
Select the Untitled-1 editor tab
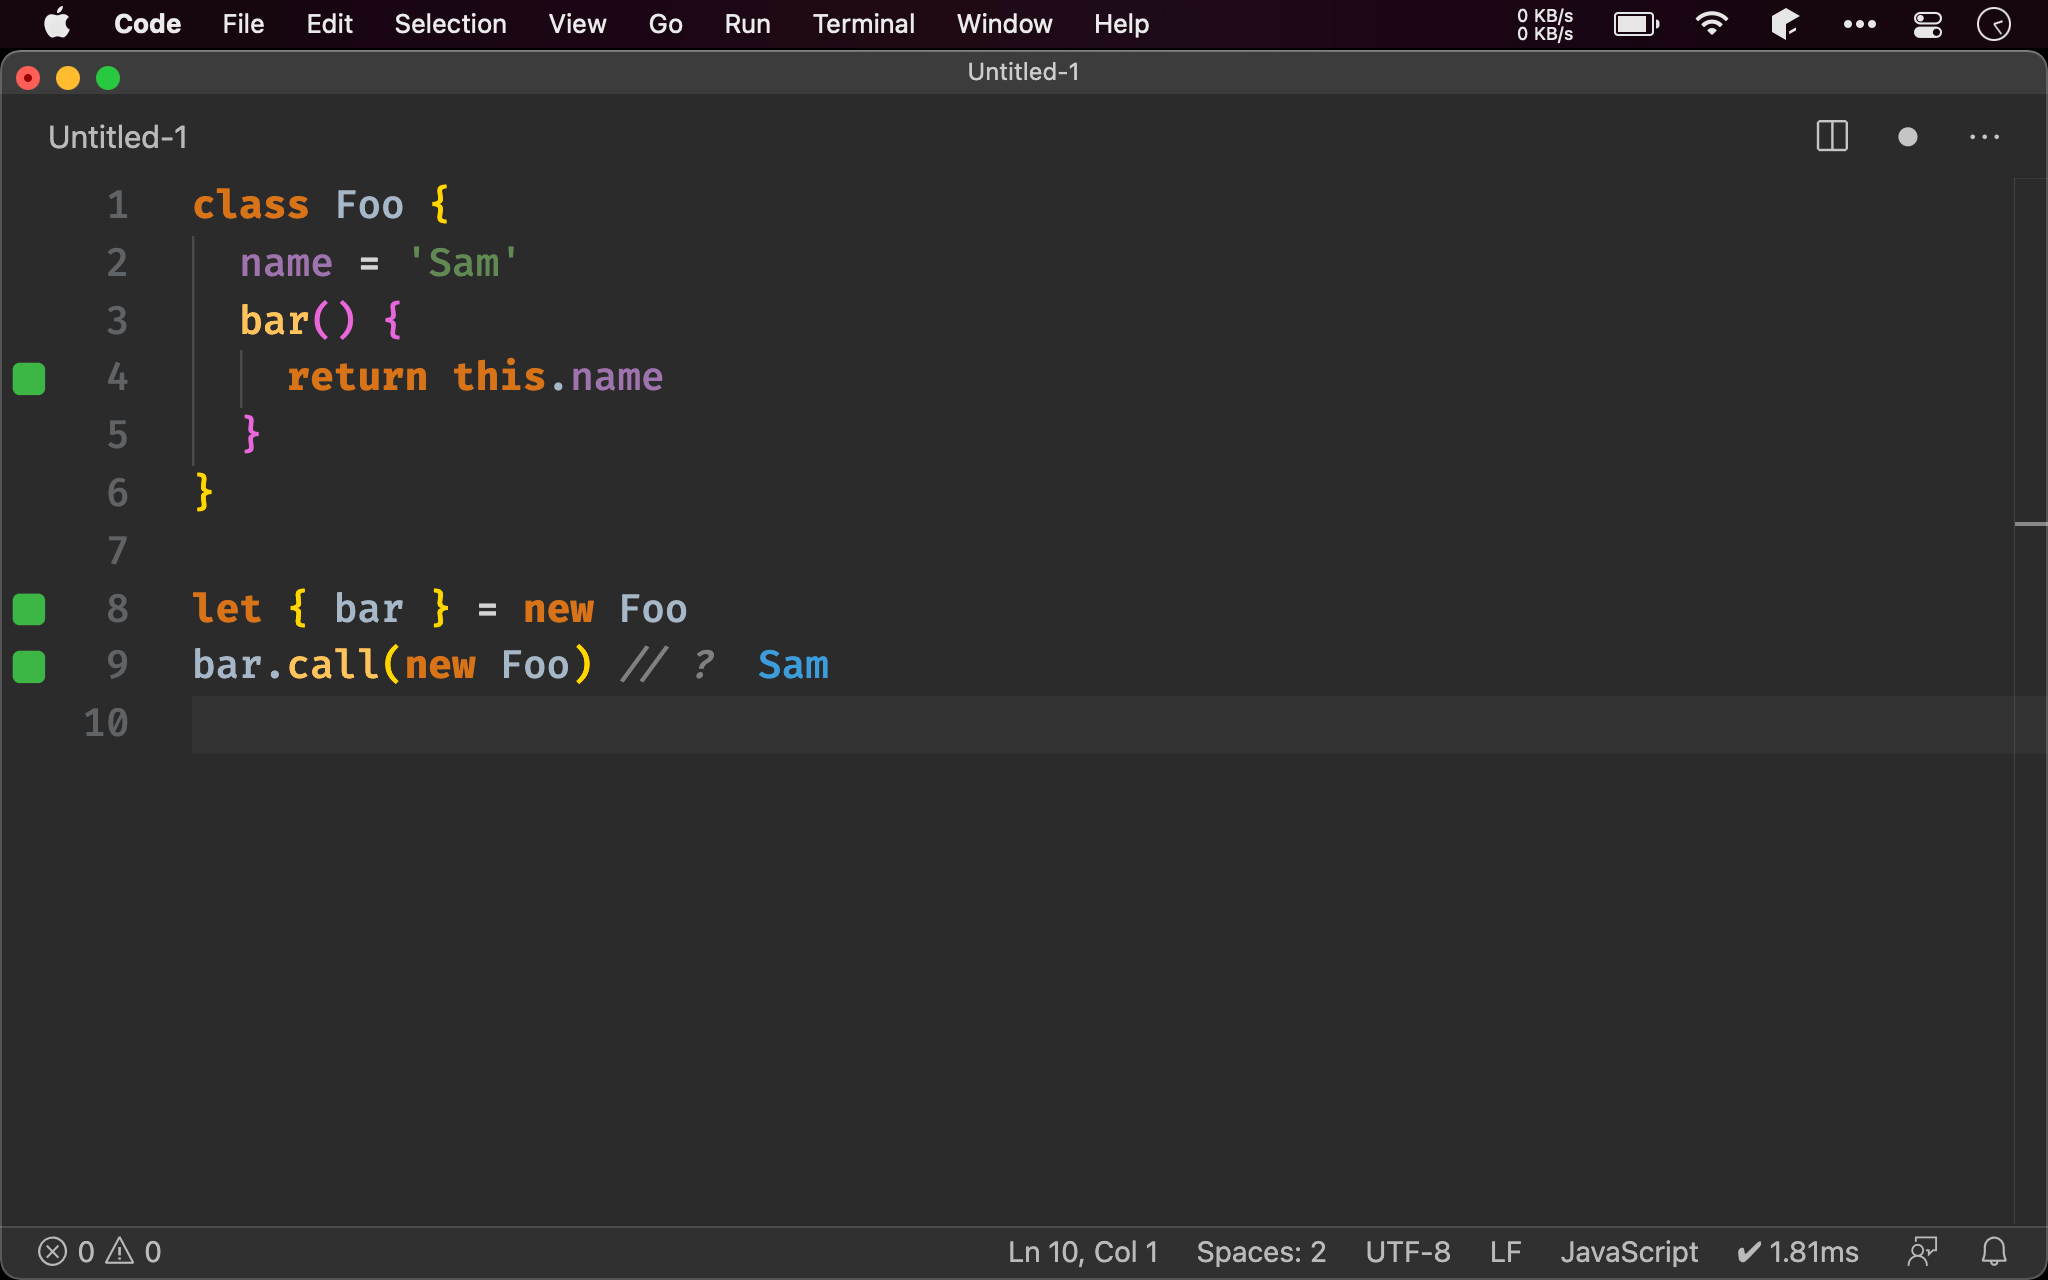point(118,137)
